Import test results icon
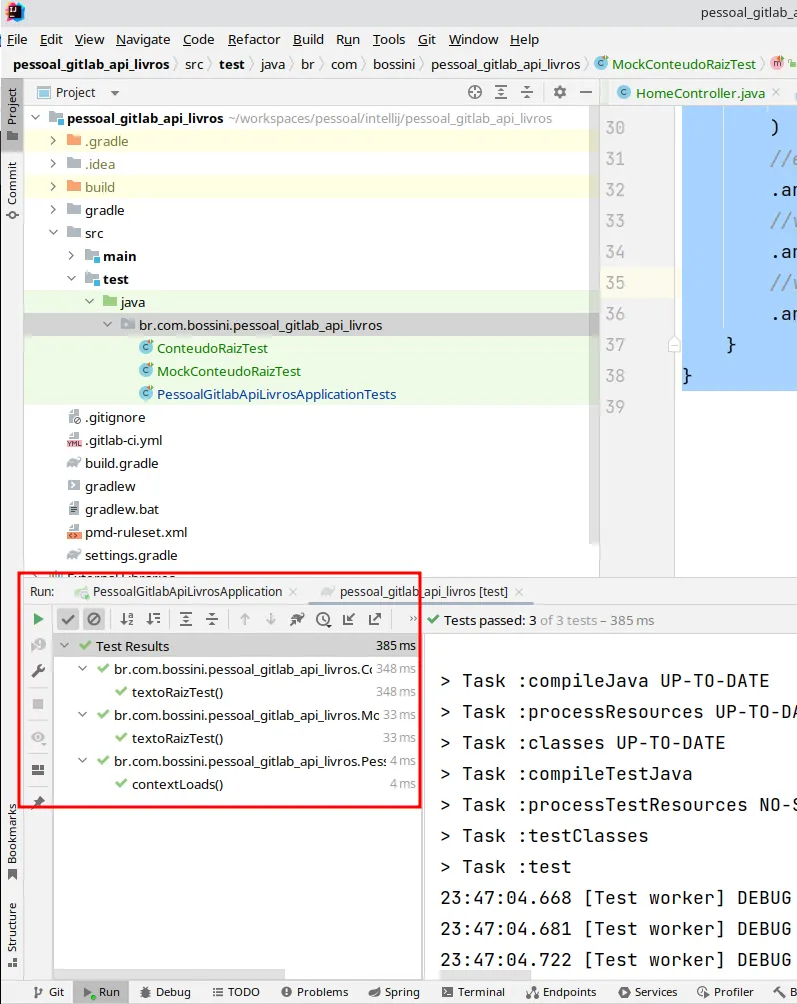 coord(349,619)
